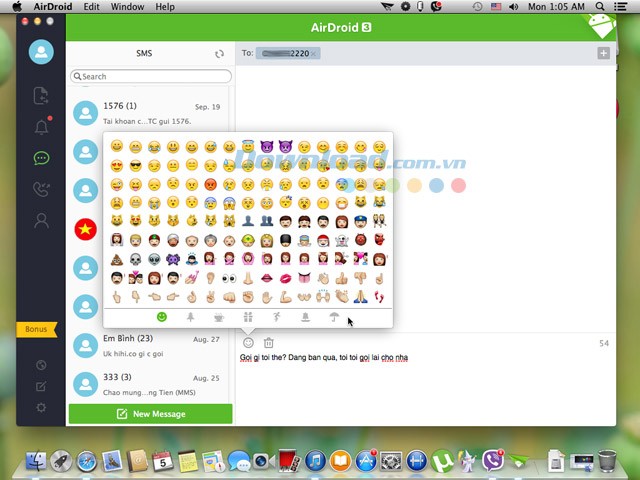The height and width of the screenshot is (480, 640).
Task: Switch to the smileys emoji category tab
Action: 161,317
